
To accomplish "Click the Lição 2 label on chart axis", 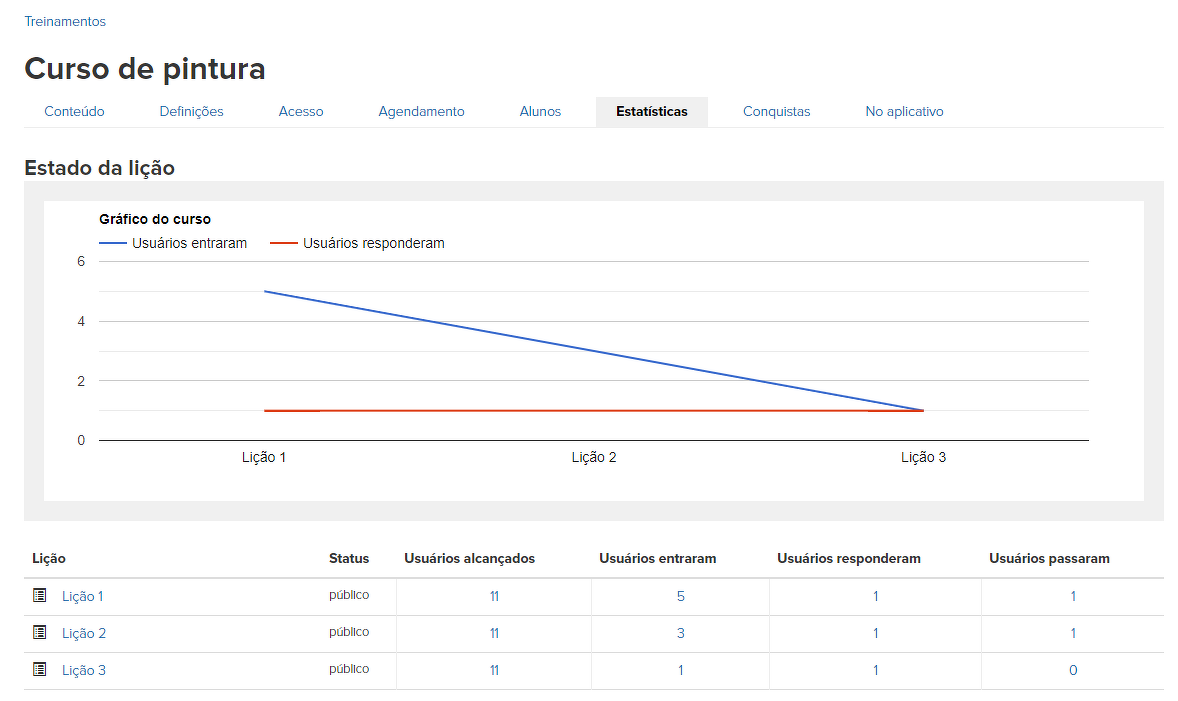I will pos(594,458).
